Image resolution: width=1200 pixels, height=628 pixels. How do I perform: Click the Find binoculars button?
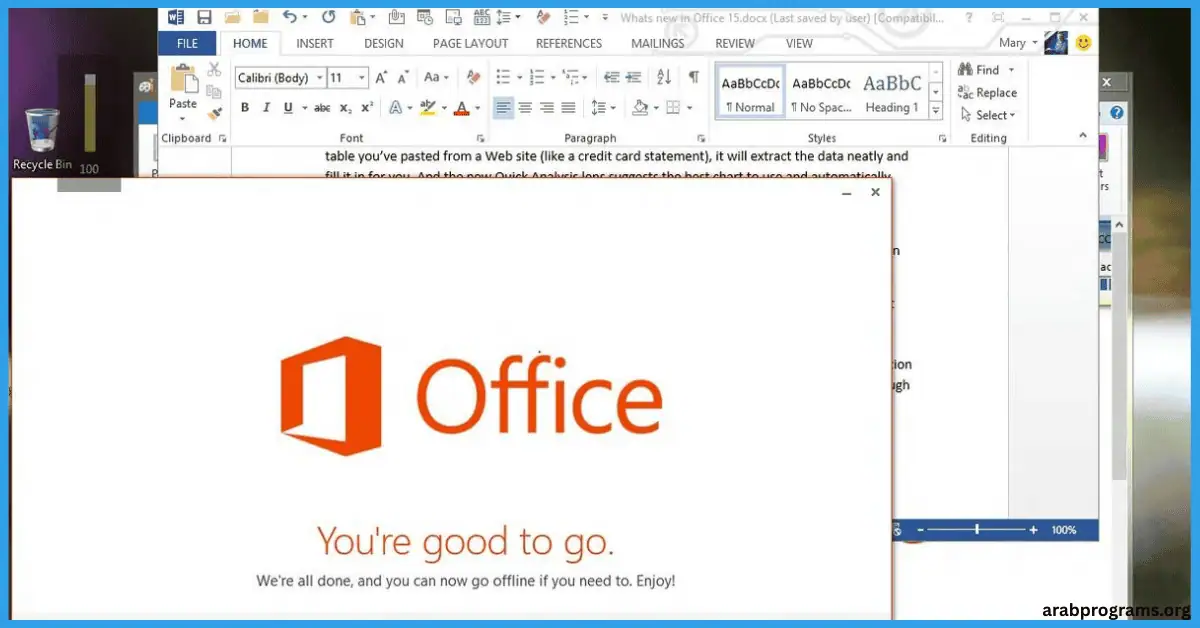[979, 70]
